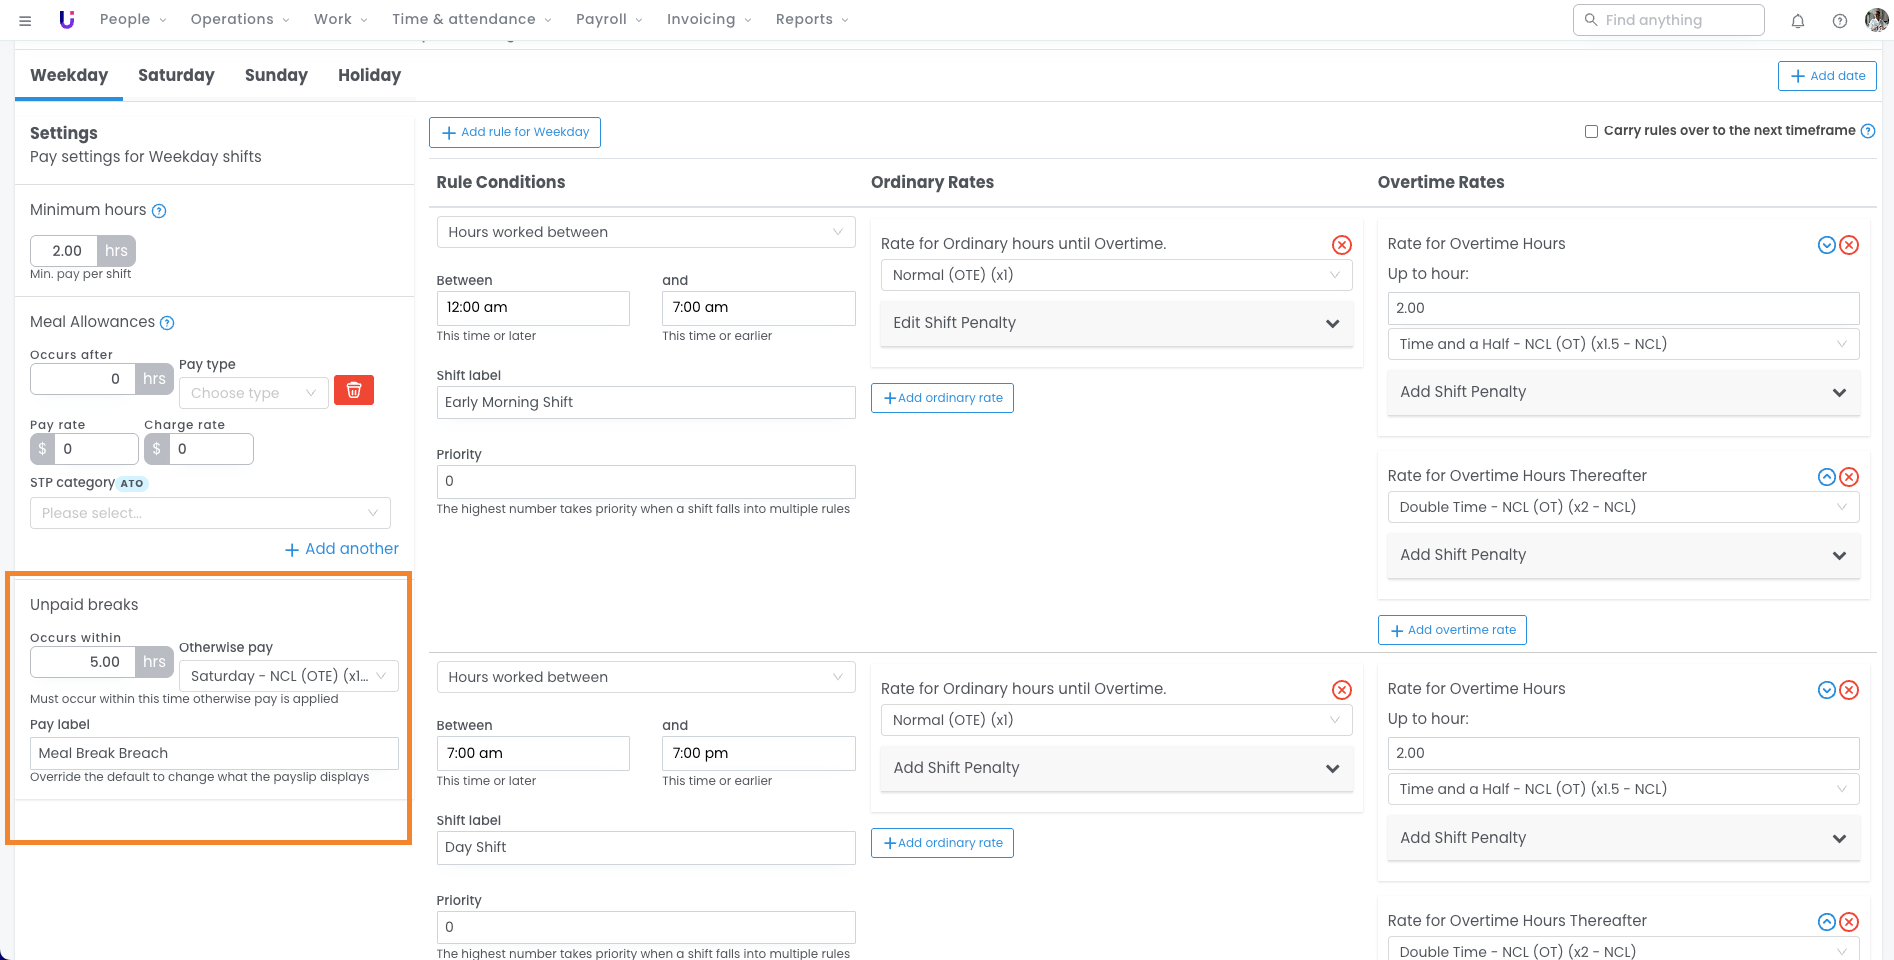Enable carry rules over to next timeframe
Image resolution: width=1894 pixels, height=960 pixels.
click(x=1591, y=132)
